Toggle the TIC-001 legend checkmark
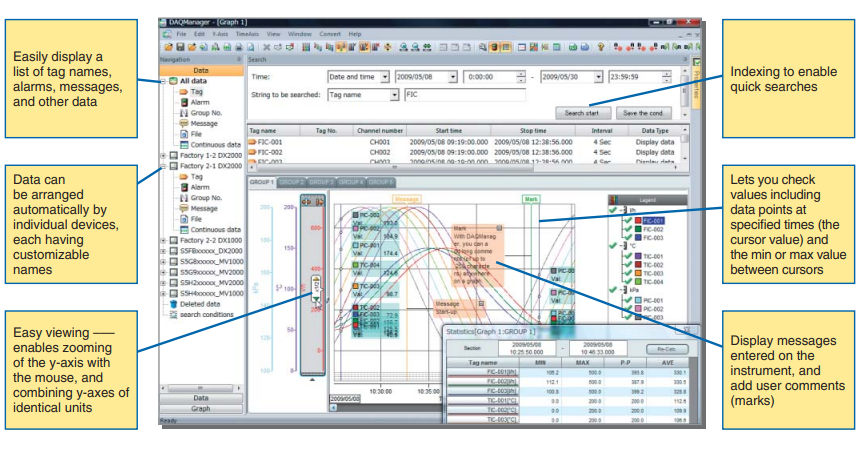This screenshot has height=459, width=860. click(628, 256)
